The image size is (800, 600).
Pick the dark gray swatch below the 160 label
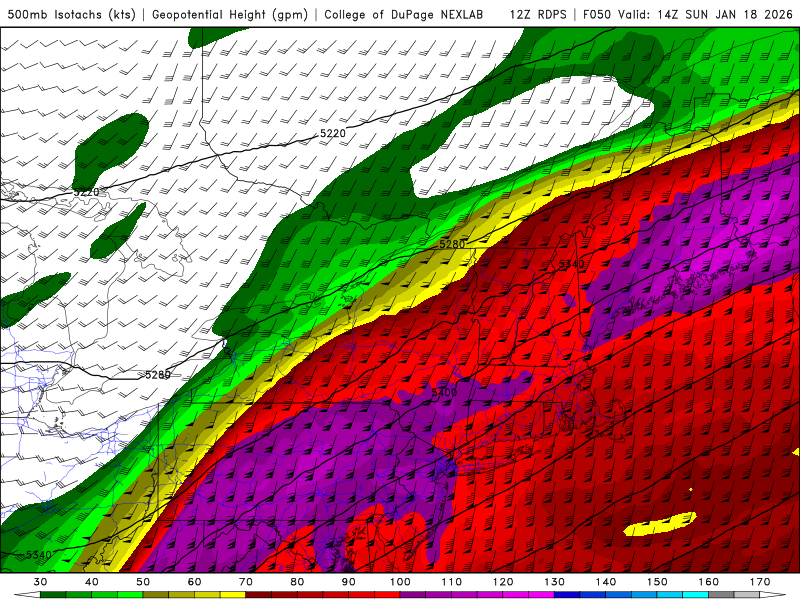721,595
